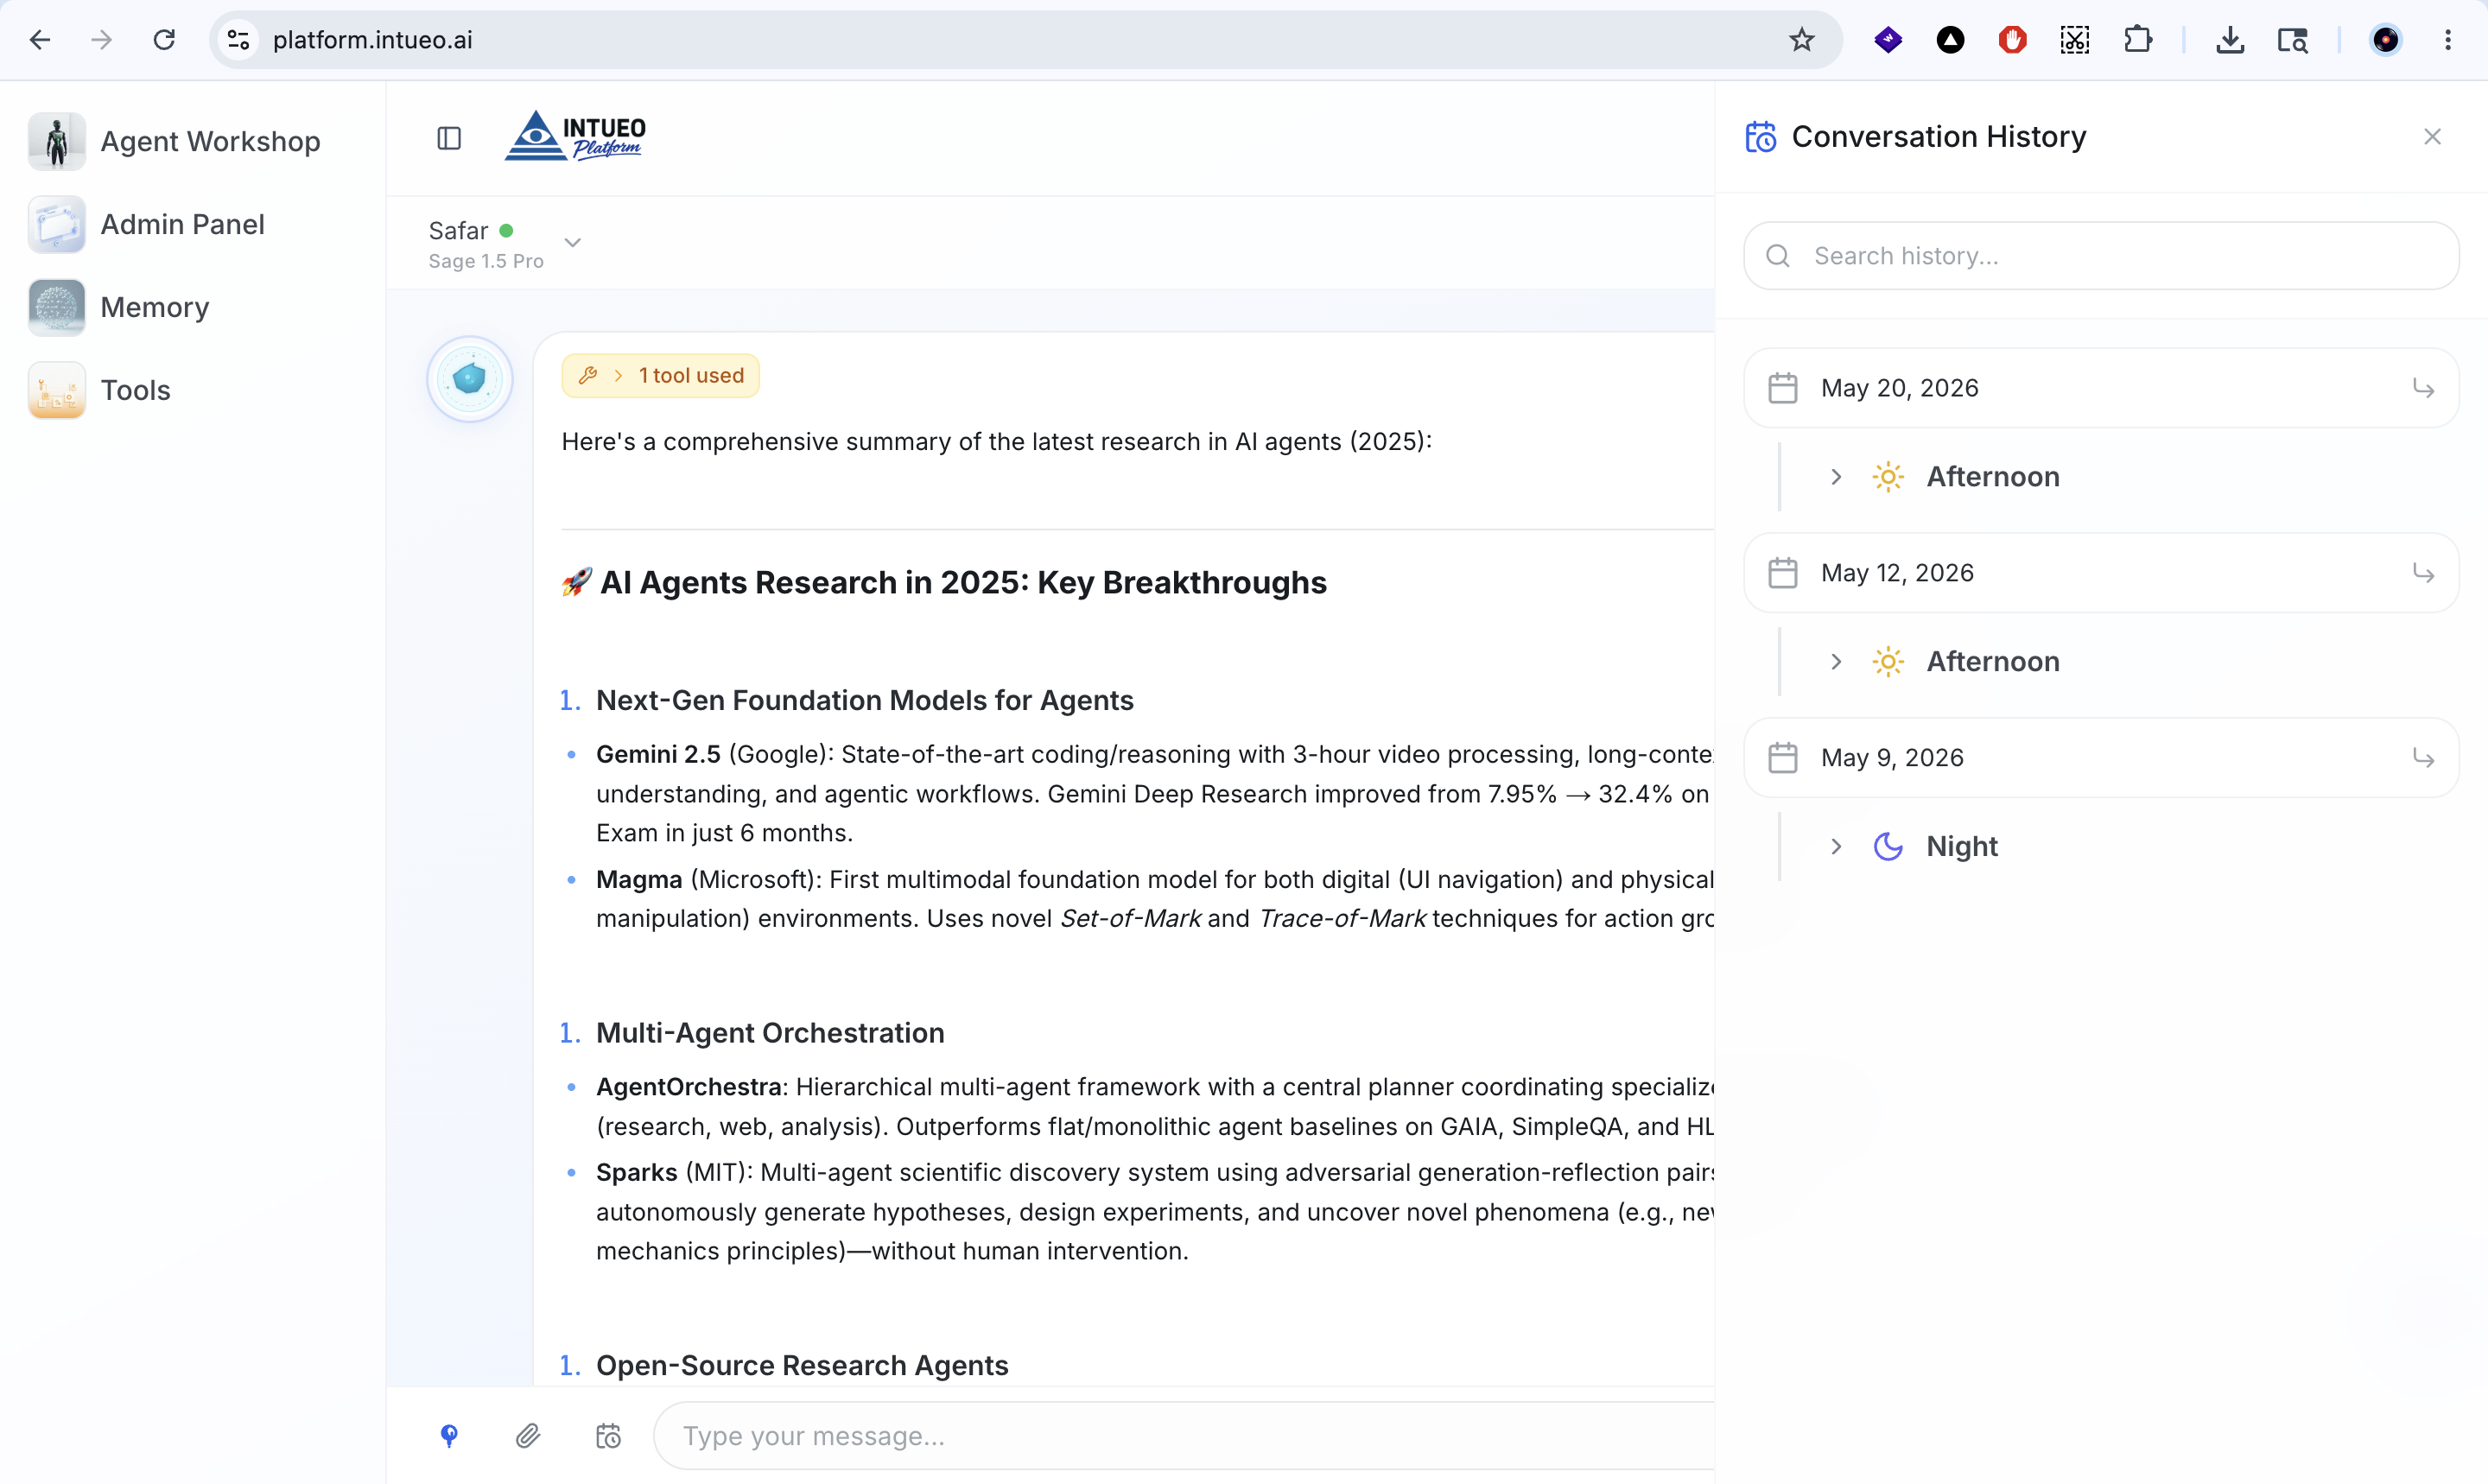The width and height of the screenshot is (2488, 1484).
Task: Jump to May 9, 2026 conversation arrow
Action: (x=2422, y=758)
